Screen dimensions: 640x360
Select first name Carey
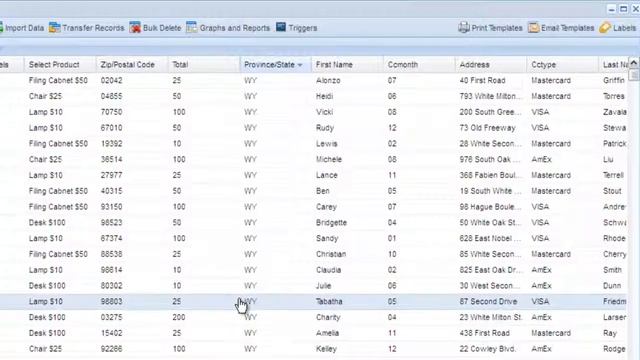pos(326,207)
